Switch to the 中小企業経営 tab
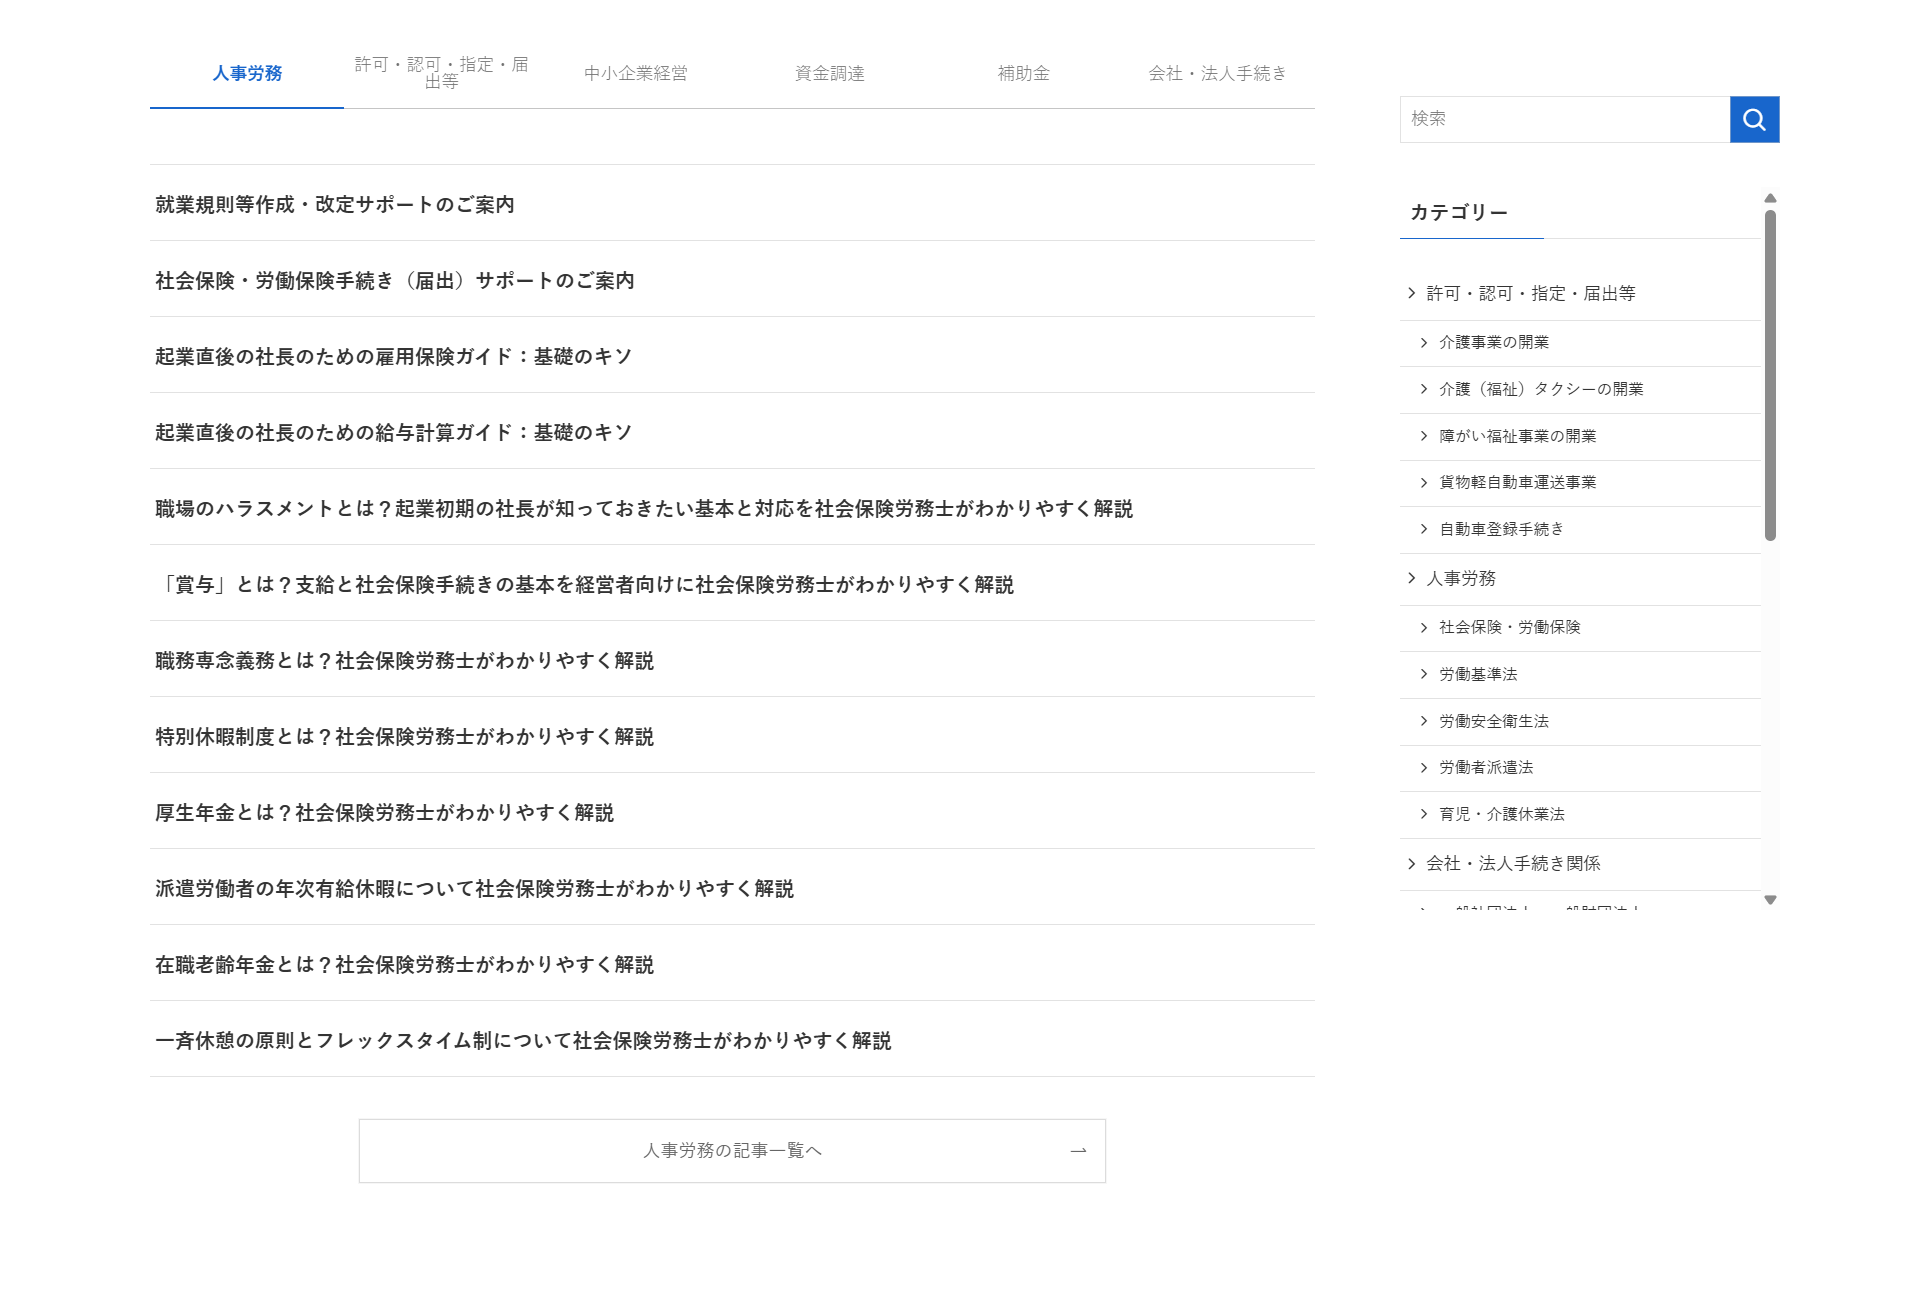 pyautogui.click(x=635, y=74)
